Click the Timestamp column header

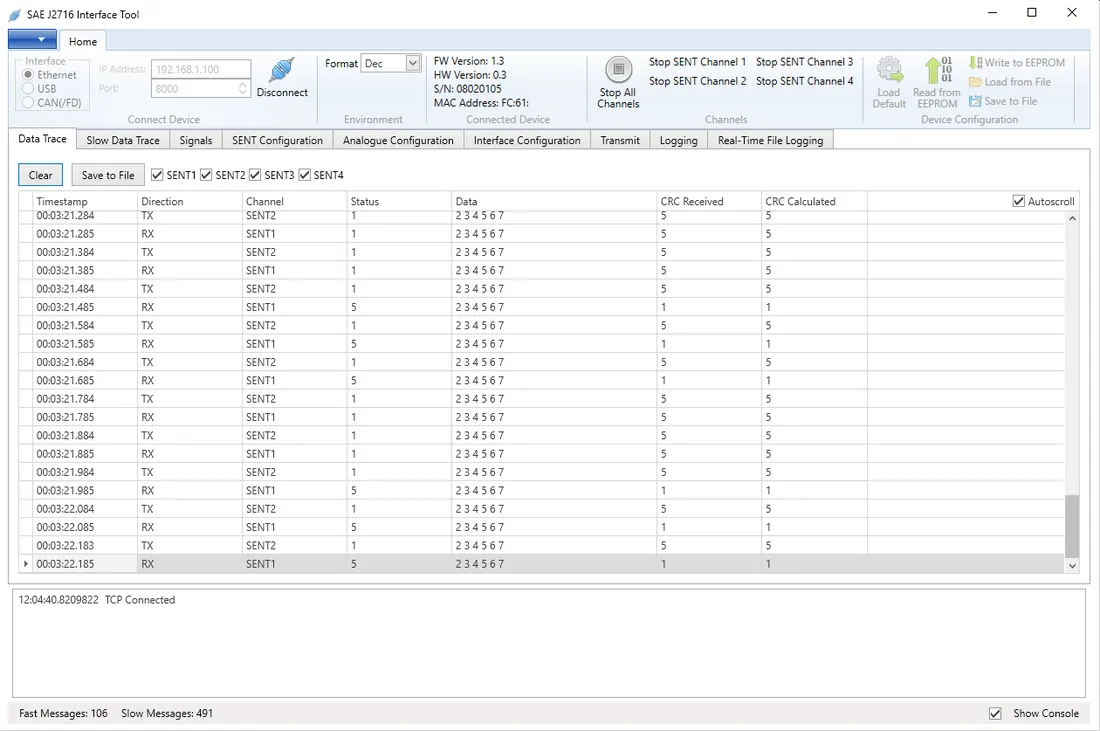pos(84,201)
